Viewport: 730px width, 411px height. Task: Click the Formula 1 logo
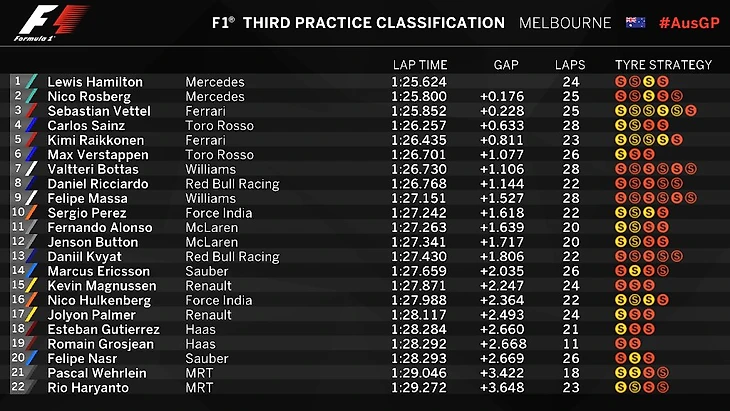[53, 23]
